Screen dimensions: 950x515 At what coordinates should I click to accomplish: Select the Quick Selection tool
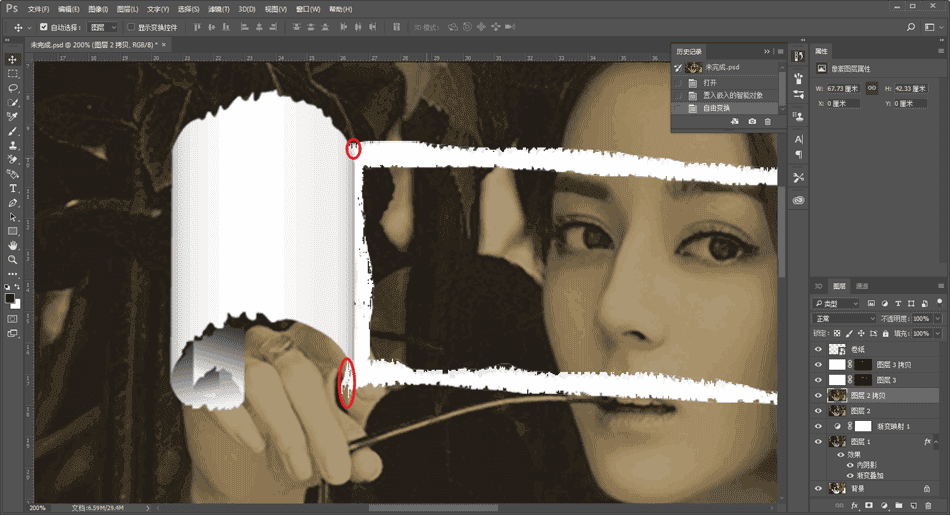point(13,102)
